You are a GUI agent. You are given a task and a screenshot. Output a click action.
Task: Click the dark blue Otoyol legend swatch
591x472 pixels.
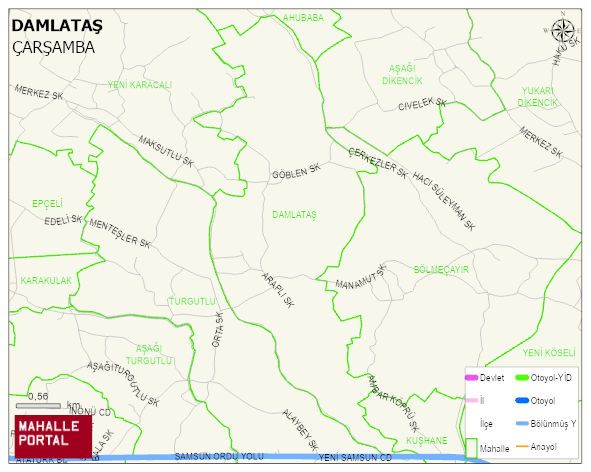pyautogui.click(x=522, y=400)
